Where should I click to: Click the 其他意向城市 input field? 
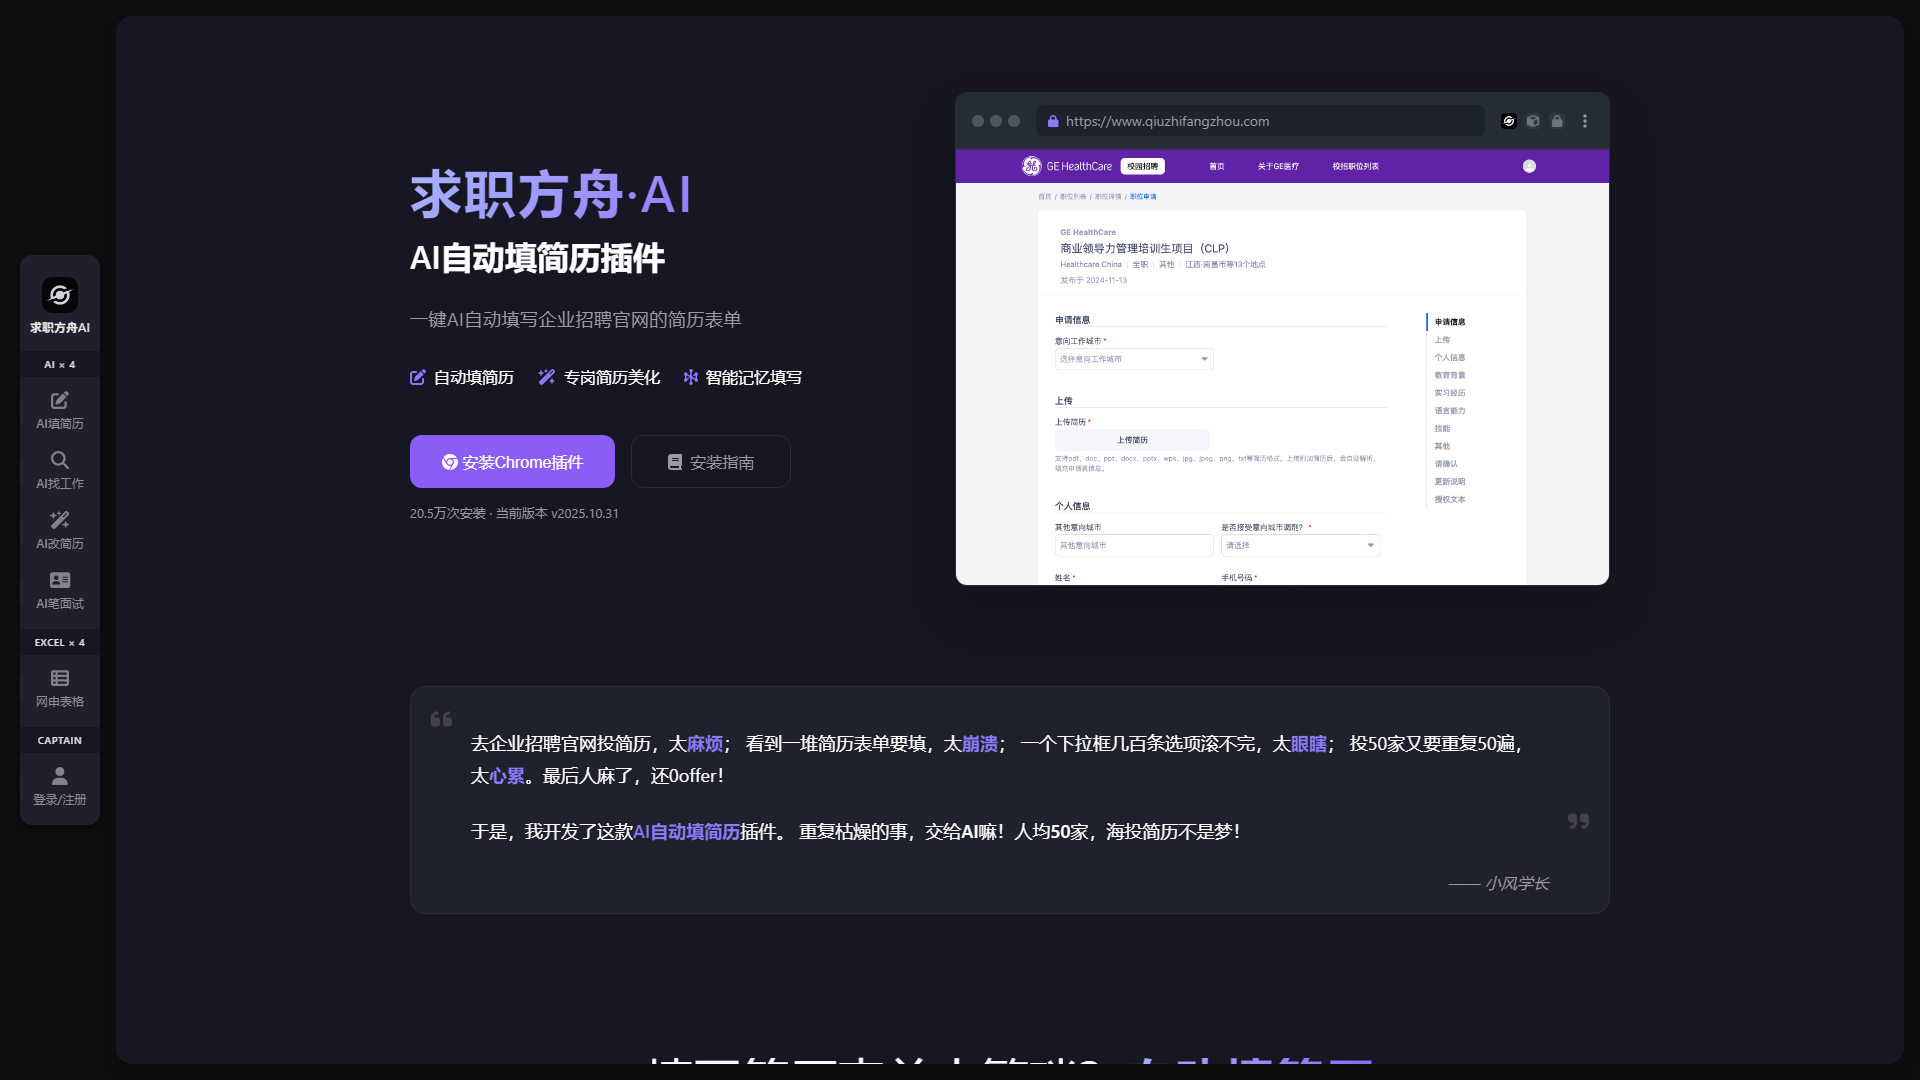(x=1134, y=545)
